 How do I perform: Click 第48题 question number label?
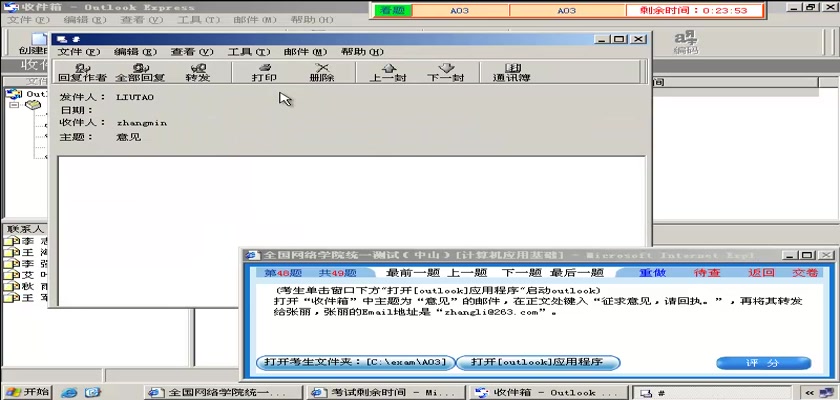(284, 273)
